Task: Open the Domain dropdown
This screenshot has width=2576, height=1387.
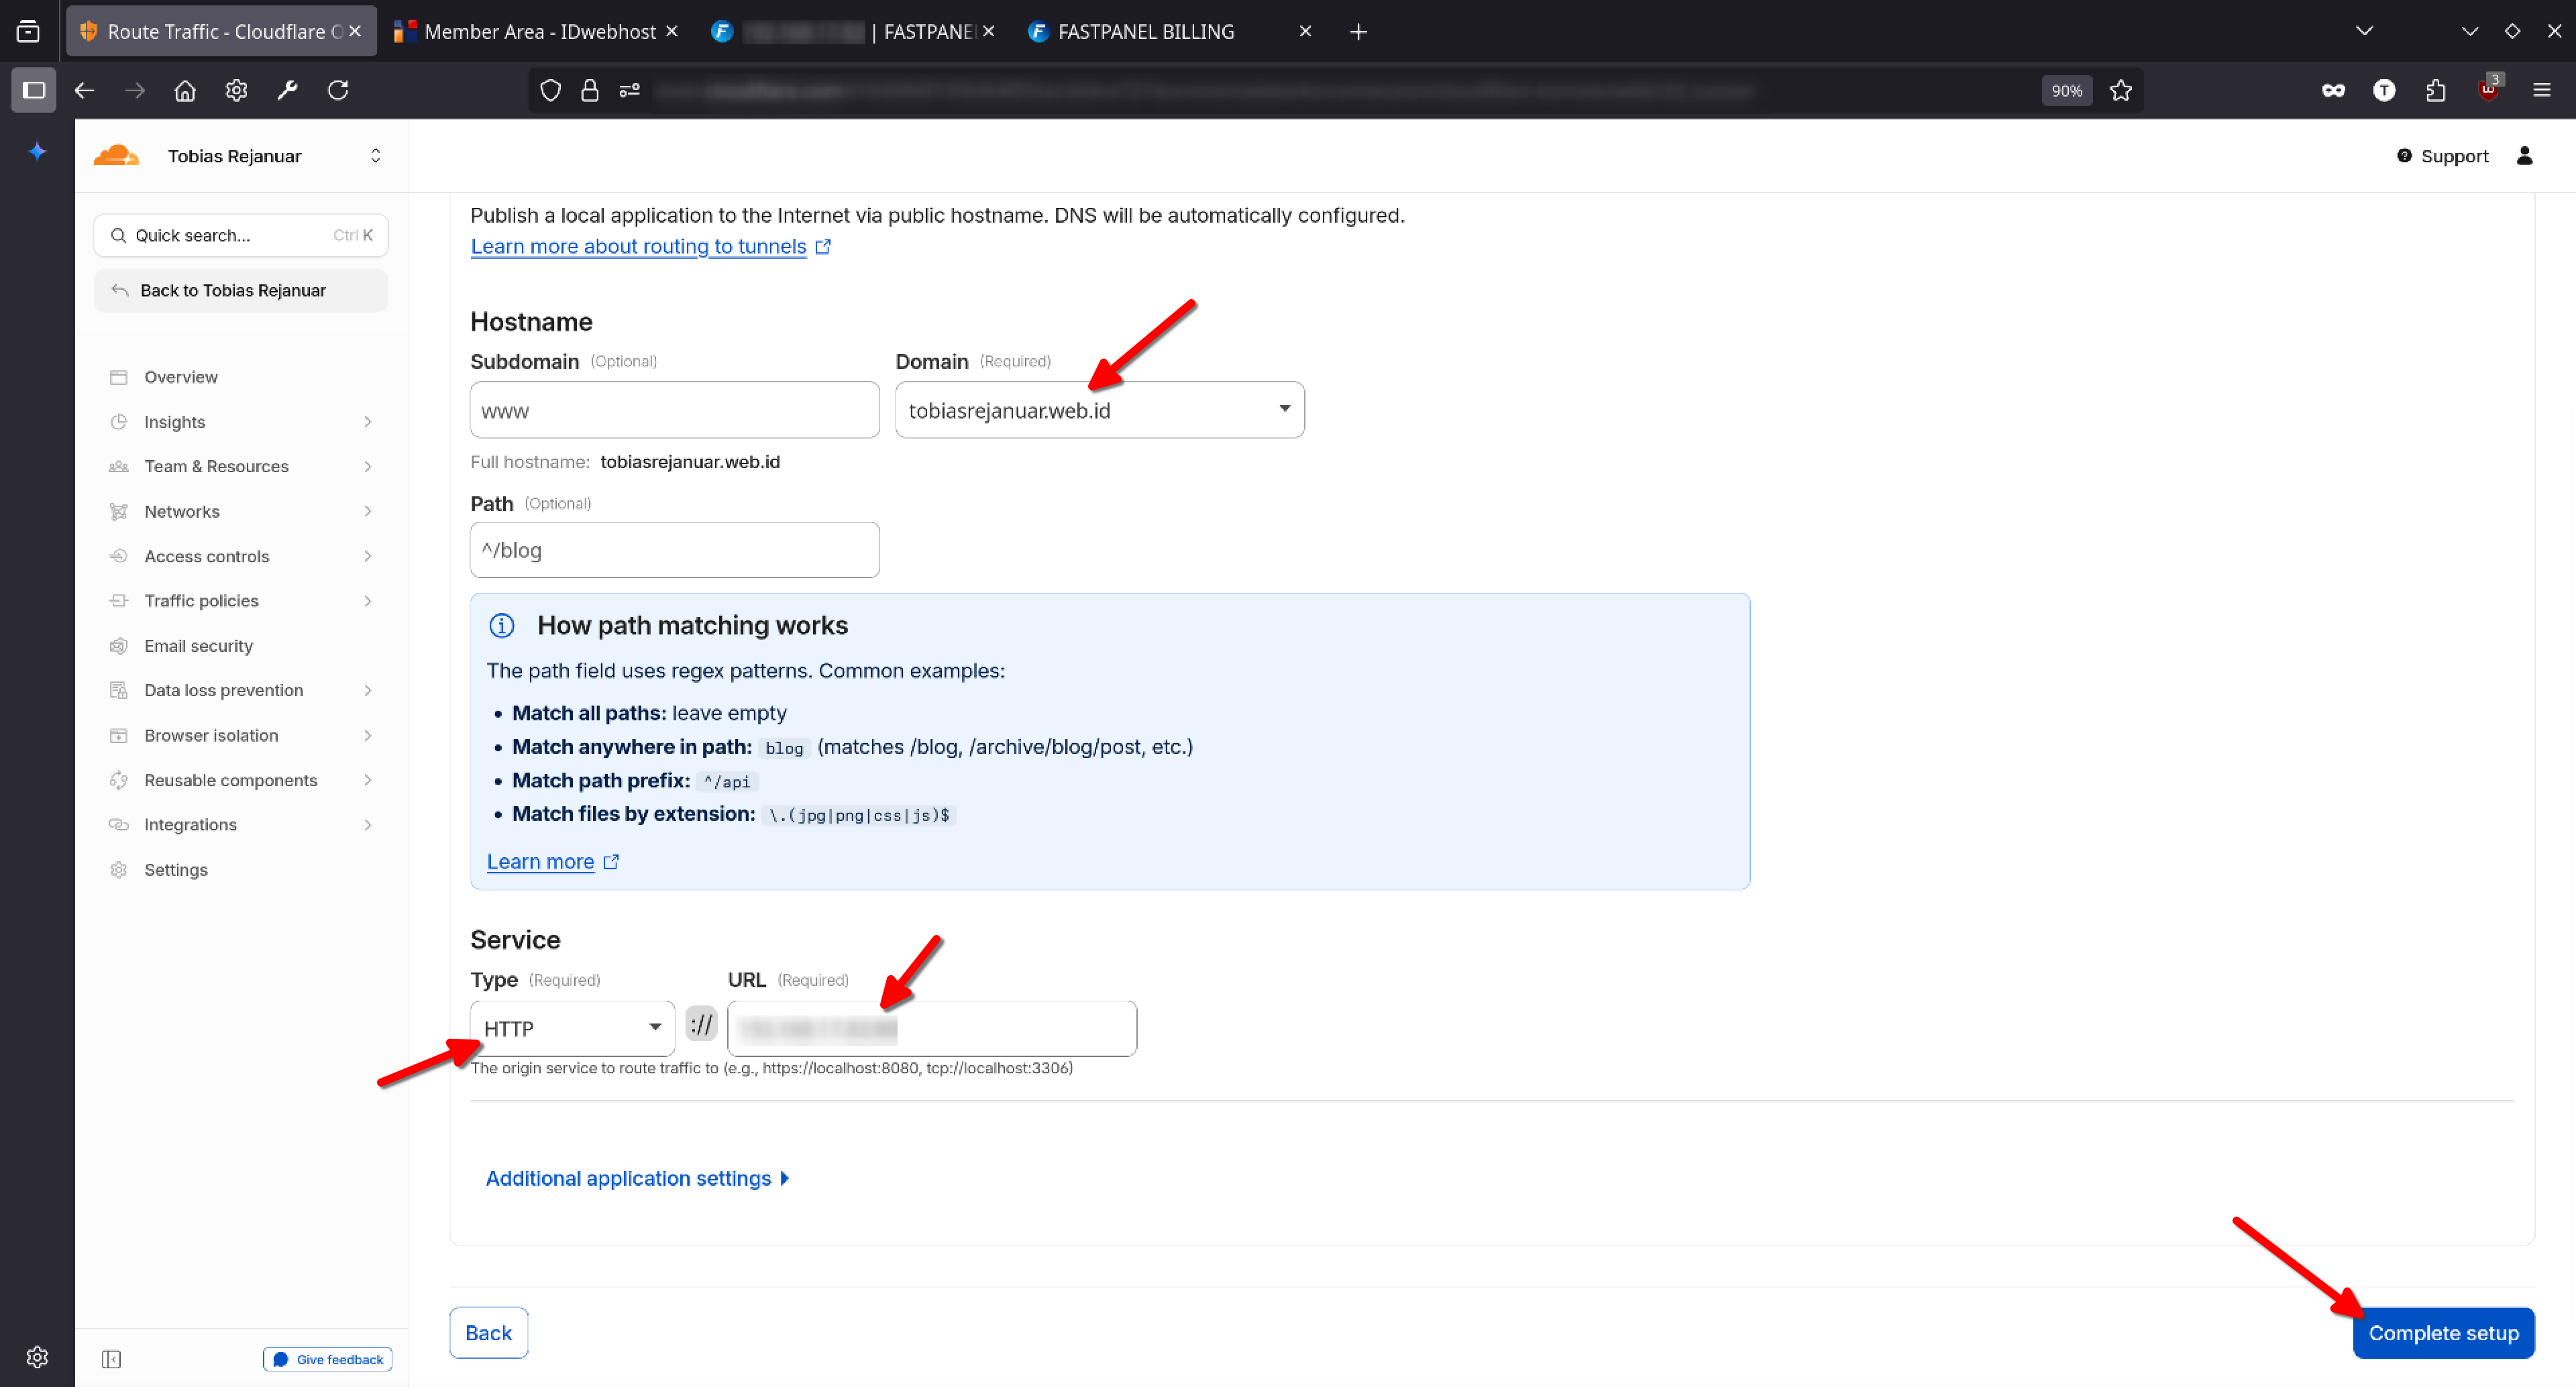Action: (1099, 410)
